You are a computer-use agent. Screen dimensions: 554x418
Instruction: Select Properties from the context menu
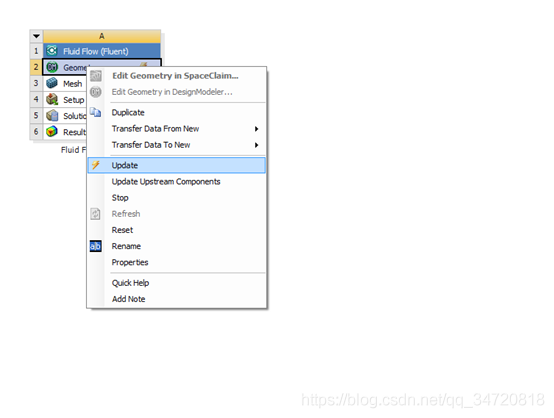(130, 262)
